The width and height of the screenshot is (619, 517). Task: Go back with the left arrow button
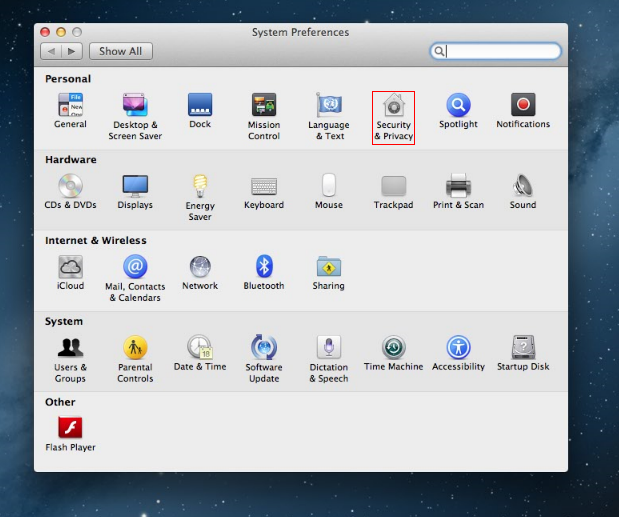coord(51,51)
